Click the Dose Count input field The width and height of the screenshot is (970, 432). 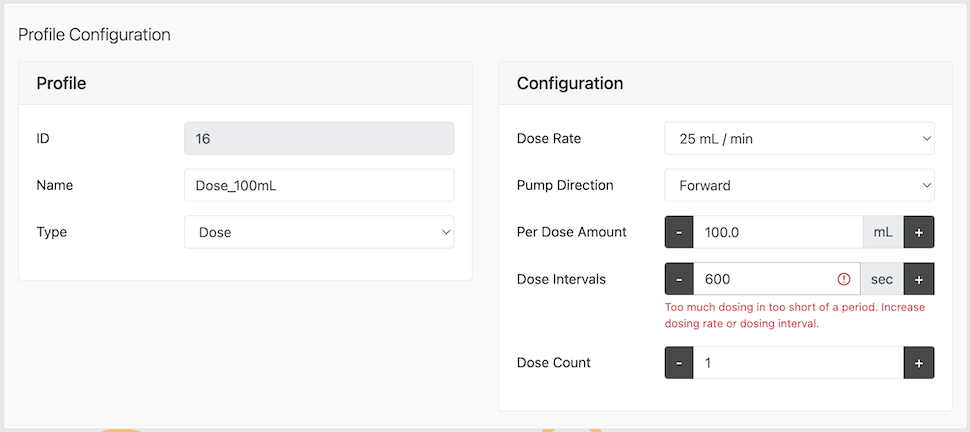798,363
